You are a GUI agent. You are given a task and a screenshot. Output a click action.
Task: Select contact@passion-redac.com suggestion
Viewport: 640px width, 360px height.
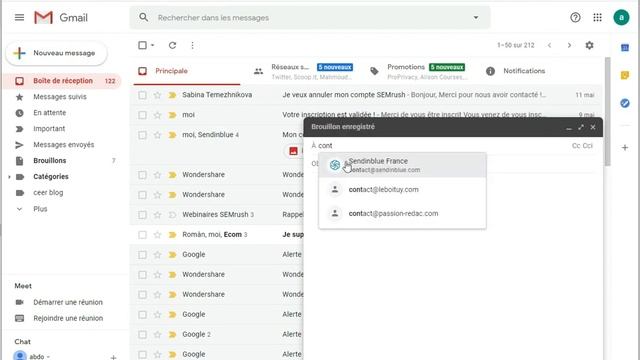click(402, 213)
